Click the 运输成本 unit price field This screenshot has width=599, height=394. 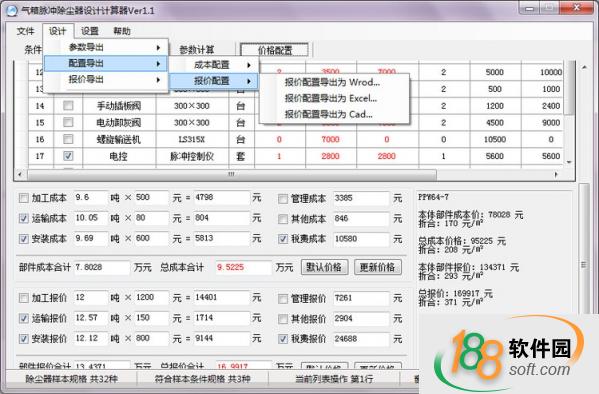151,218
